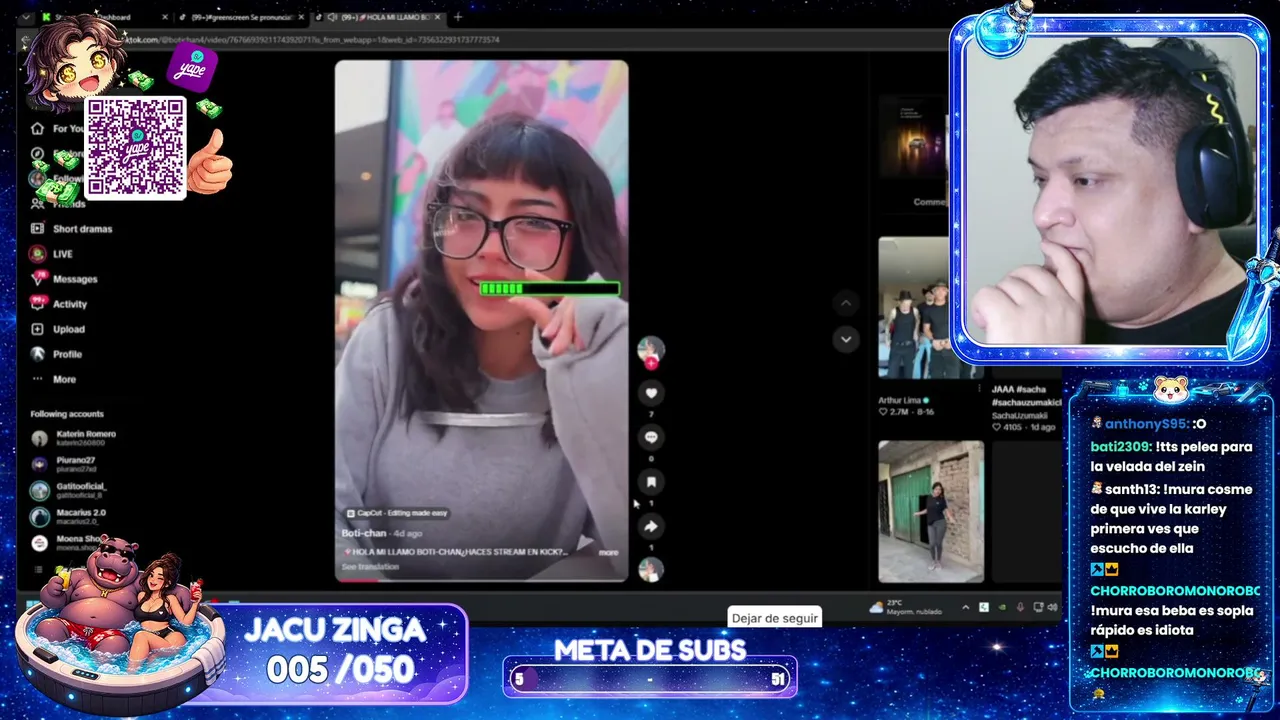Viewport: 1280px width, 720px height.
Task: Switch to the HOLA MI LLAMO tab
Action: pos(379,17)
